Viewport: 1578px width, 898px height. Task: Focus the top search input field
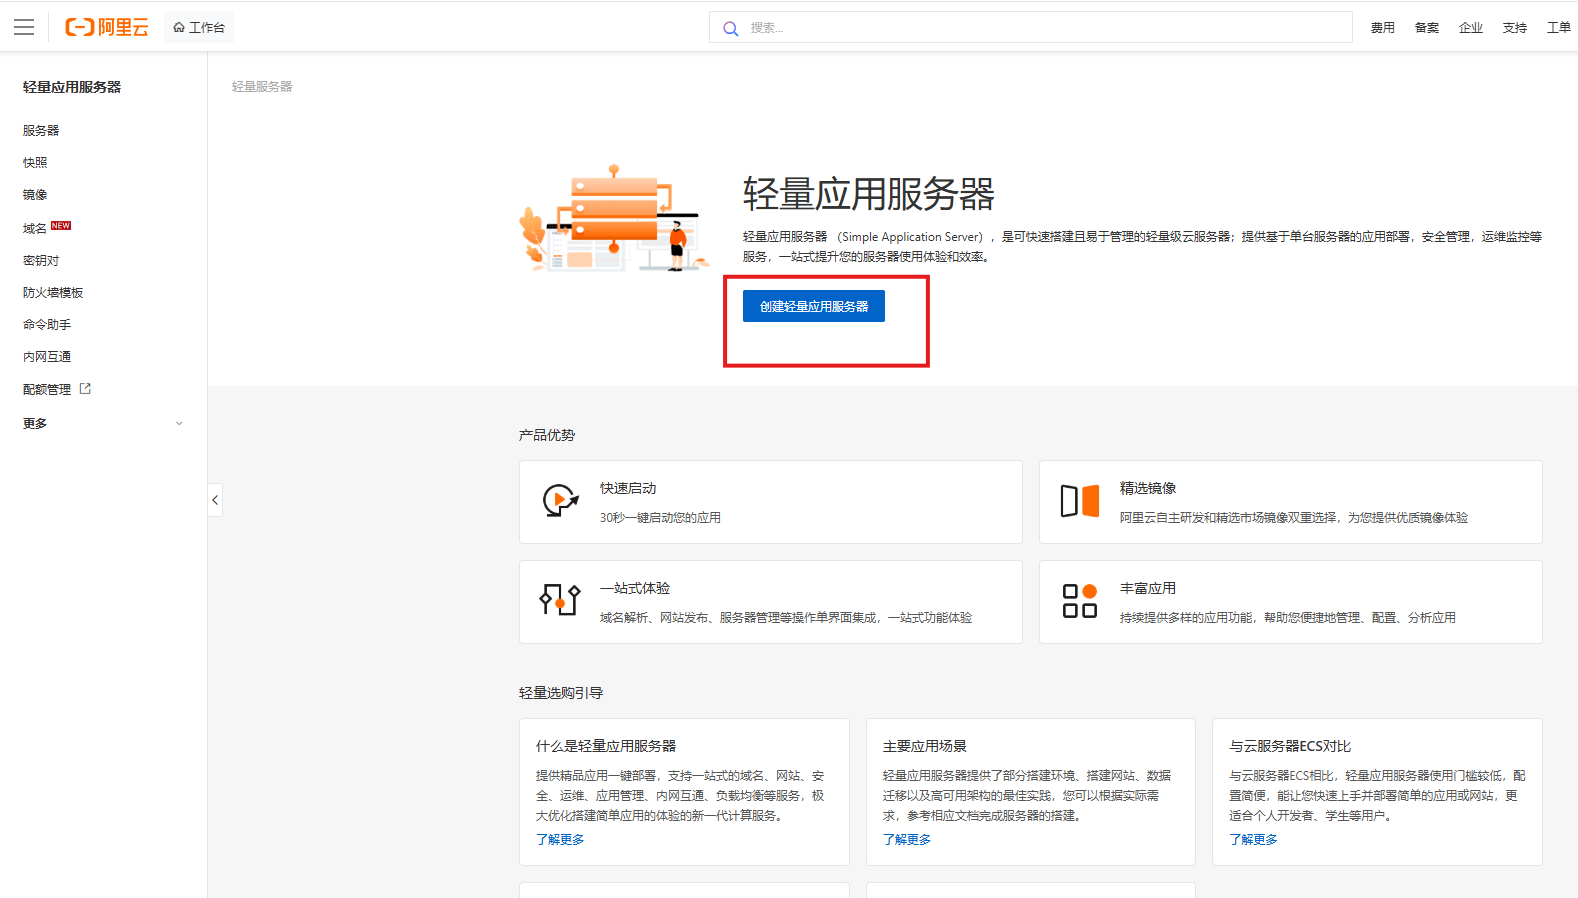pos(1031,27)
